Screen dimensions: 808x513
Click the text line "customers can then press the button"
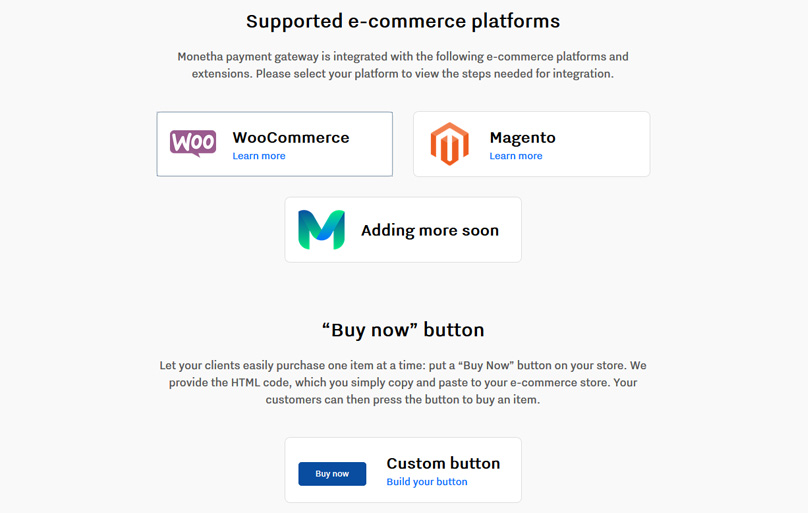403,400
